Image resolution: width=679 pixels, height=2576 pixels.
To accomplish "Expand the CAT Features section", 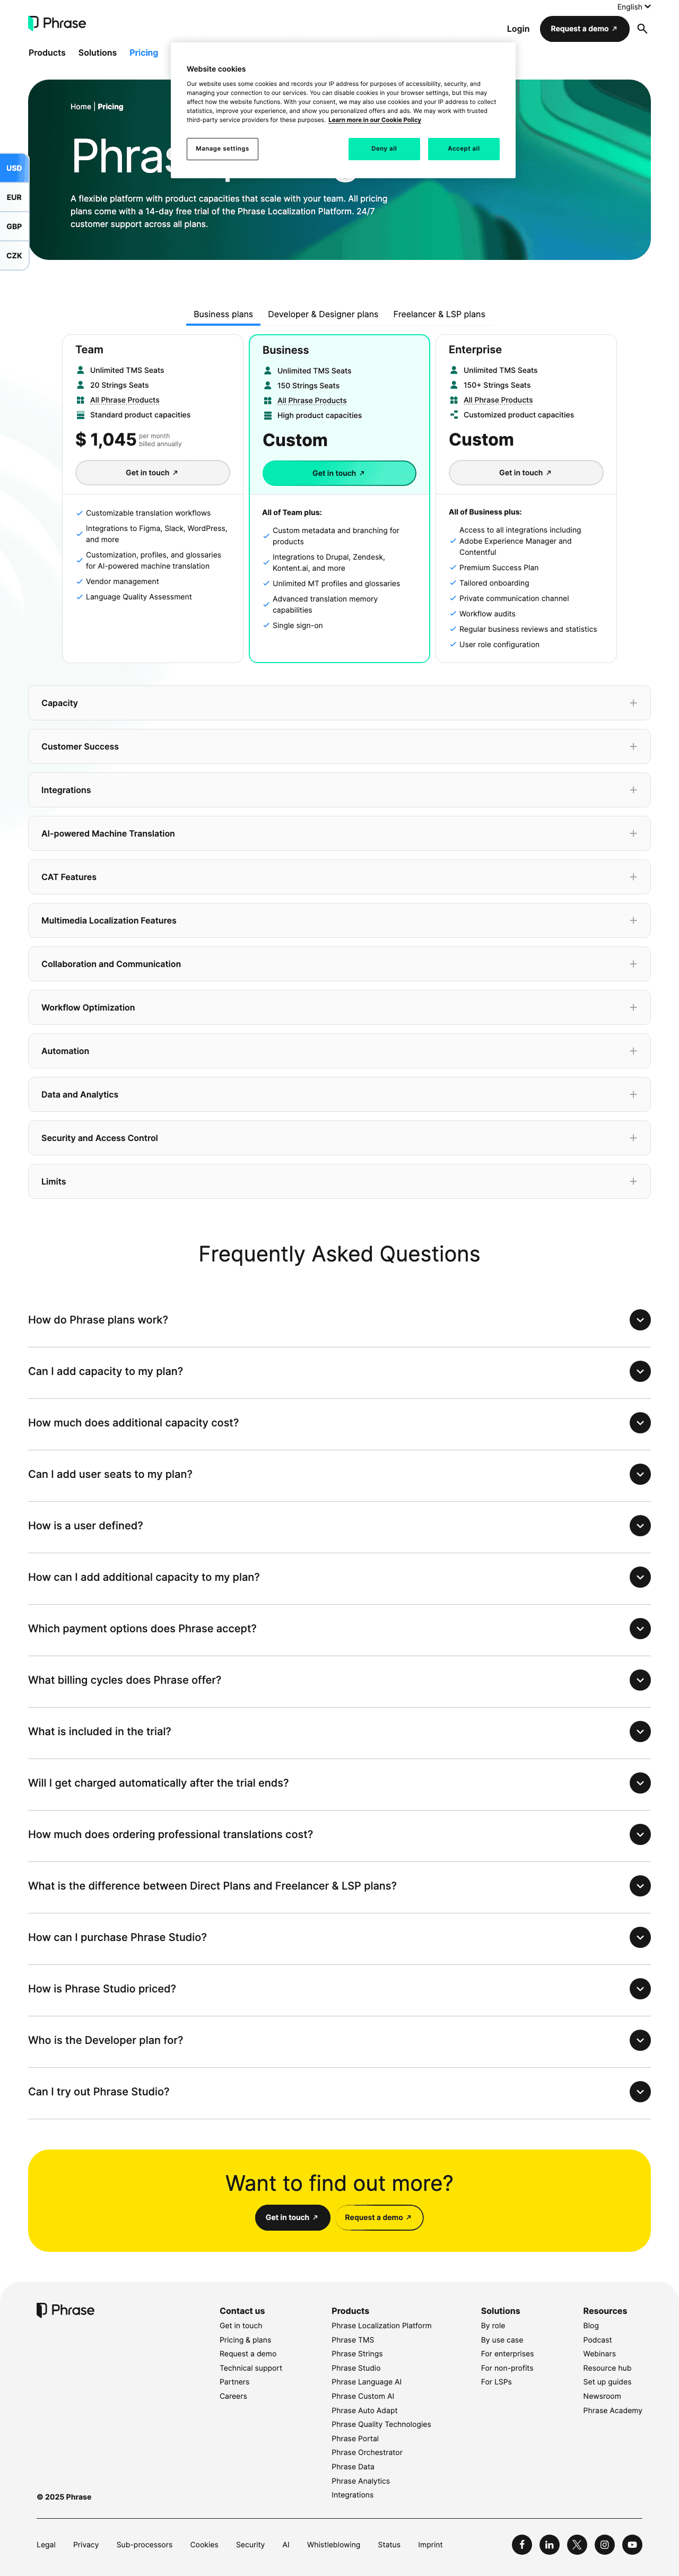I will click(x=338, y=877).
